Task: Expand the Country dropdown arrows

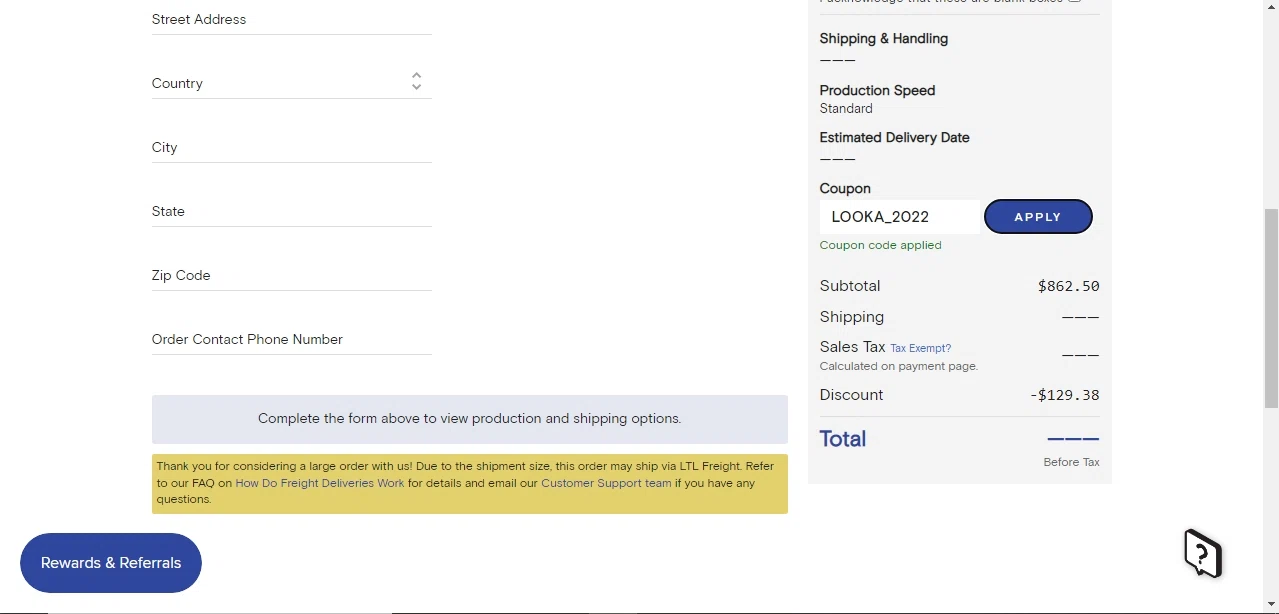Action: tap(416, 82)
